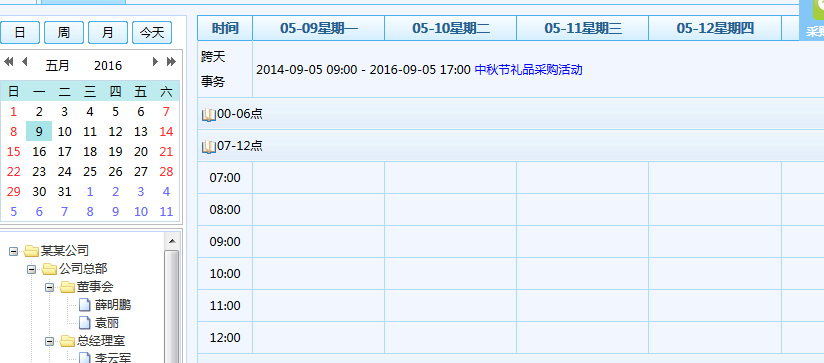824x363 pixels.
Task: Switch to day view with 日 button
Action: [20, 33]
